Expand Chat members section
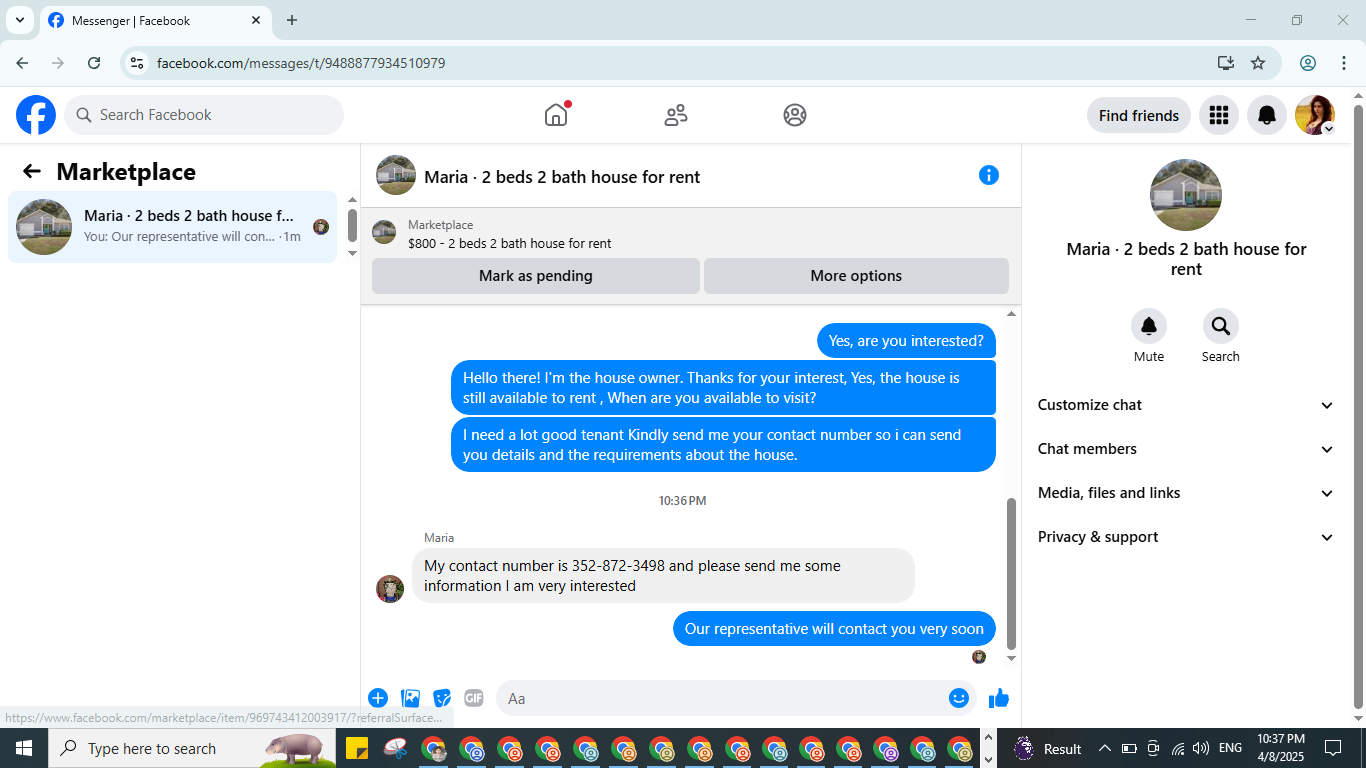Viewport: 1366px width, 768px height. (x=1186, y=449)
